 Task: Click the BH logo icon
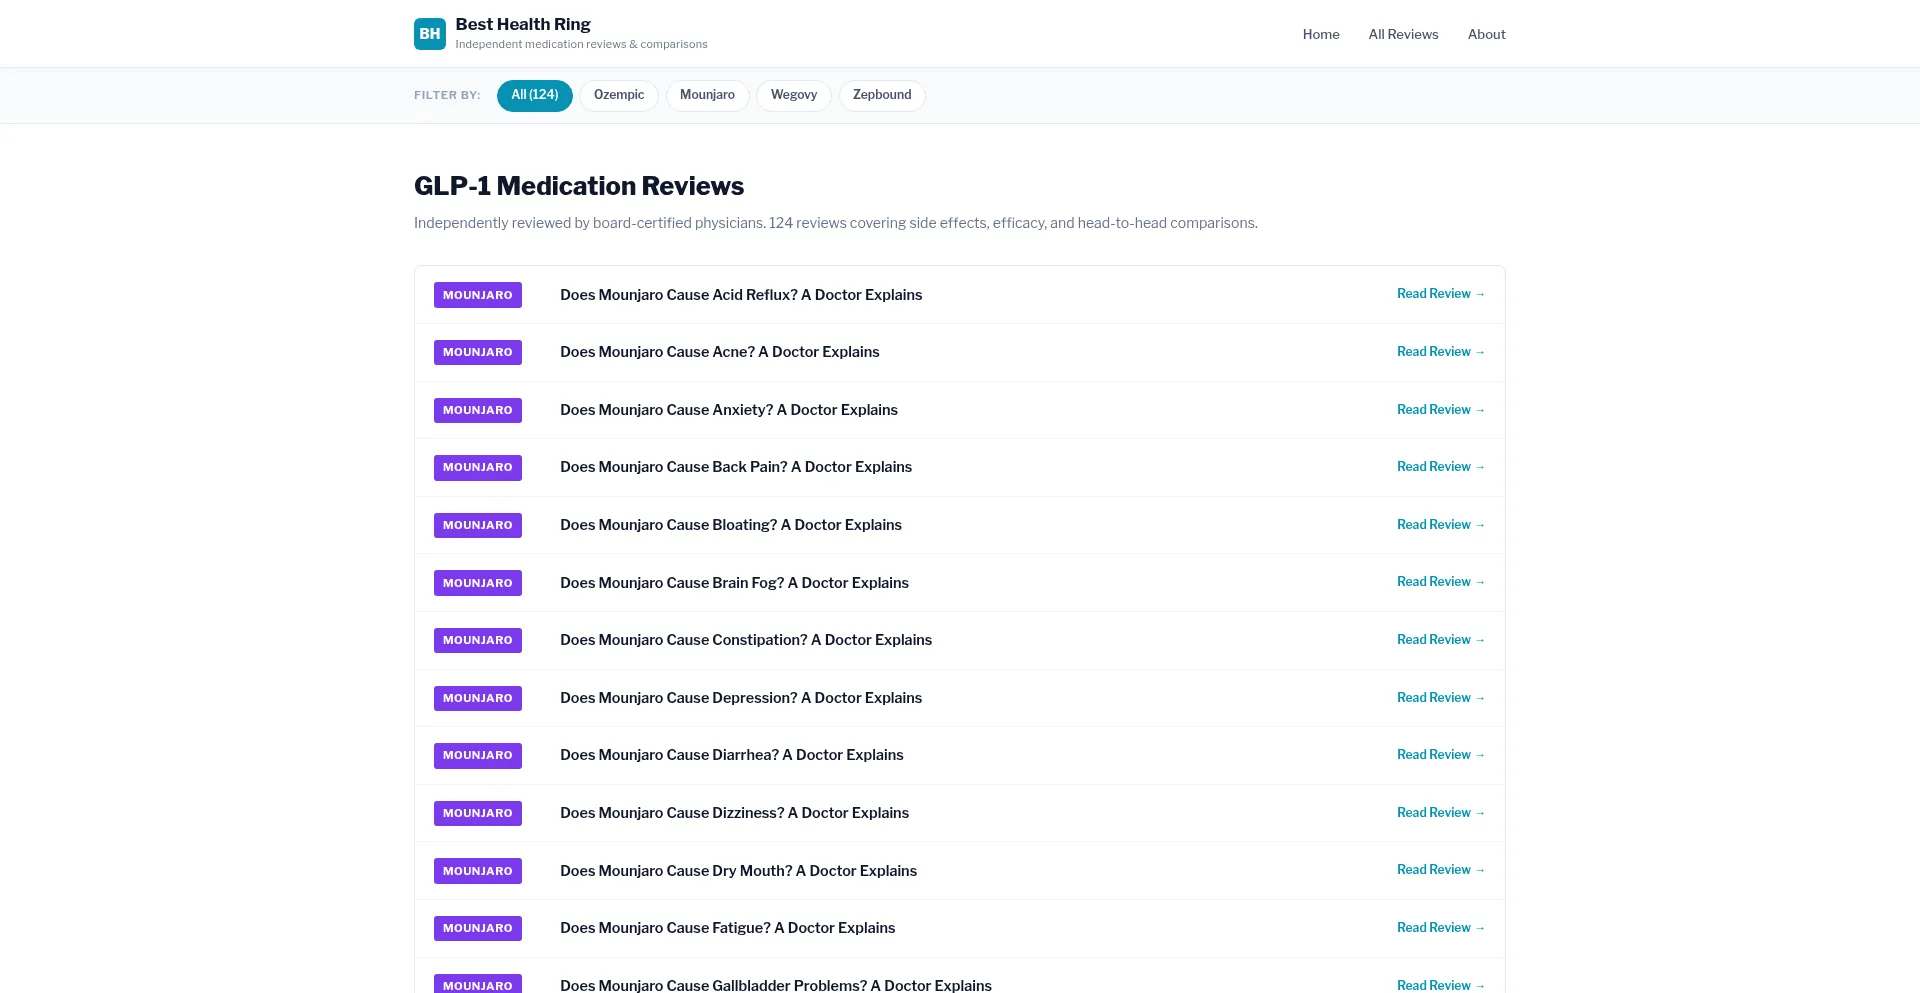(430, 34)
